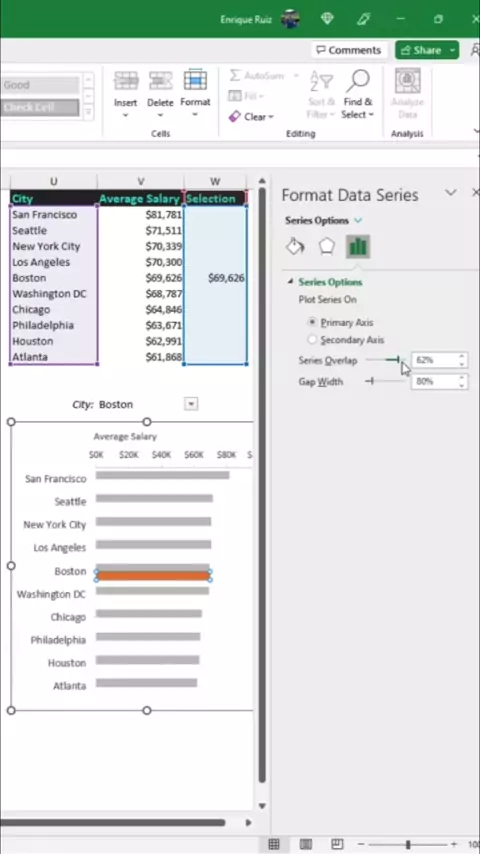Click the Comments button
The image size is (480, 854).
[349, 50]
